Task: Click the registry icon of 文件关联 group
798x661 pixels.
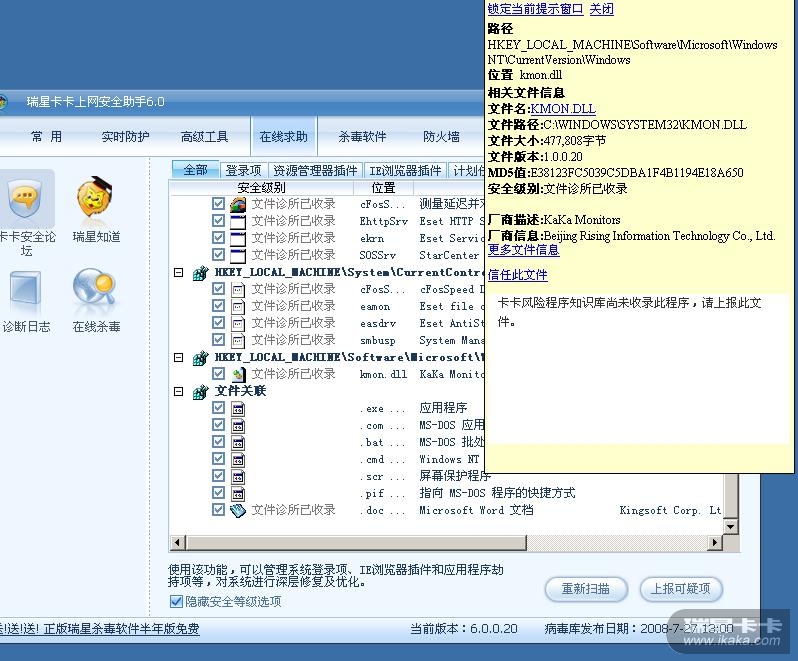Action: [201, 392]
